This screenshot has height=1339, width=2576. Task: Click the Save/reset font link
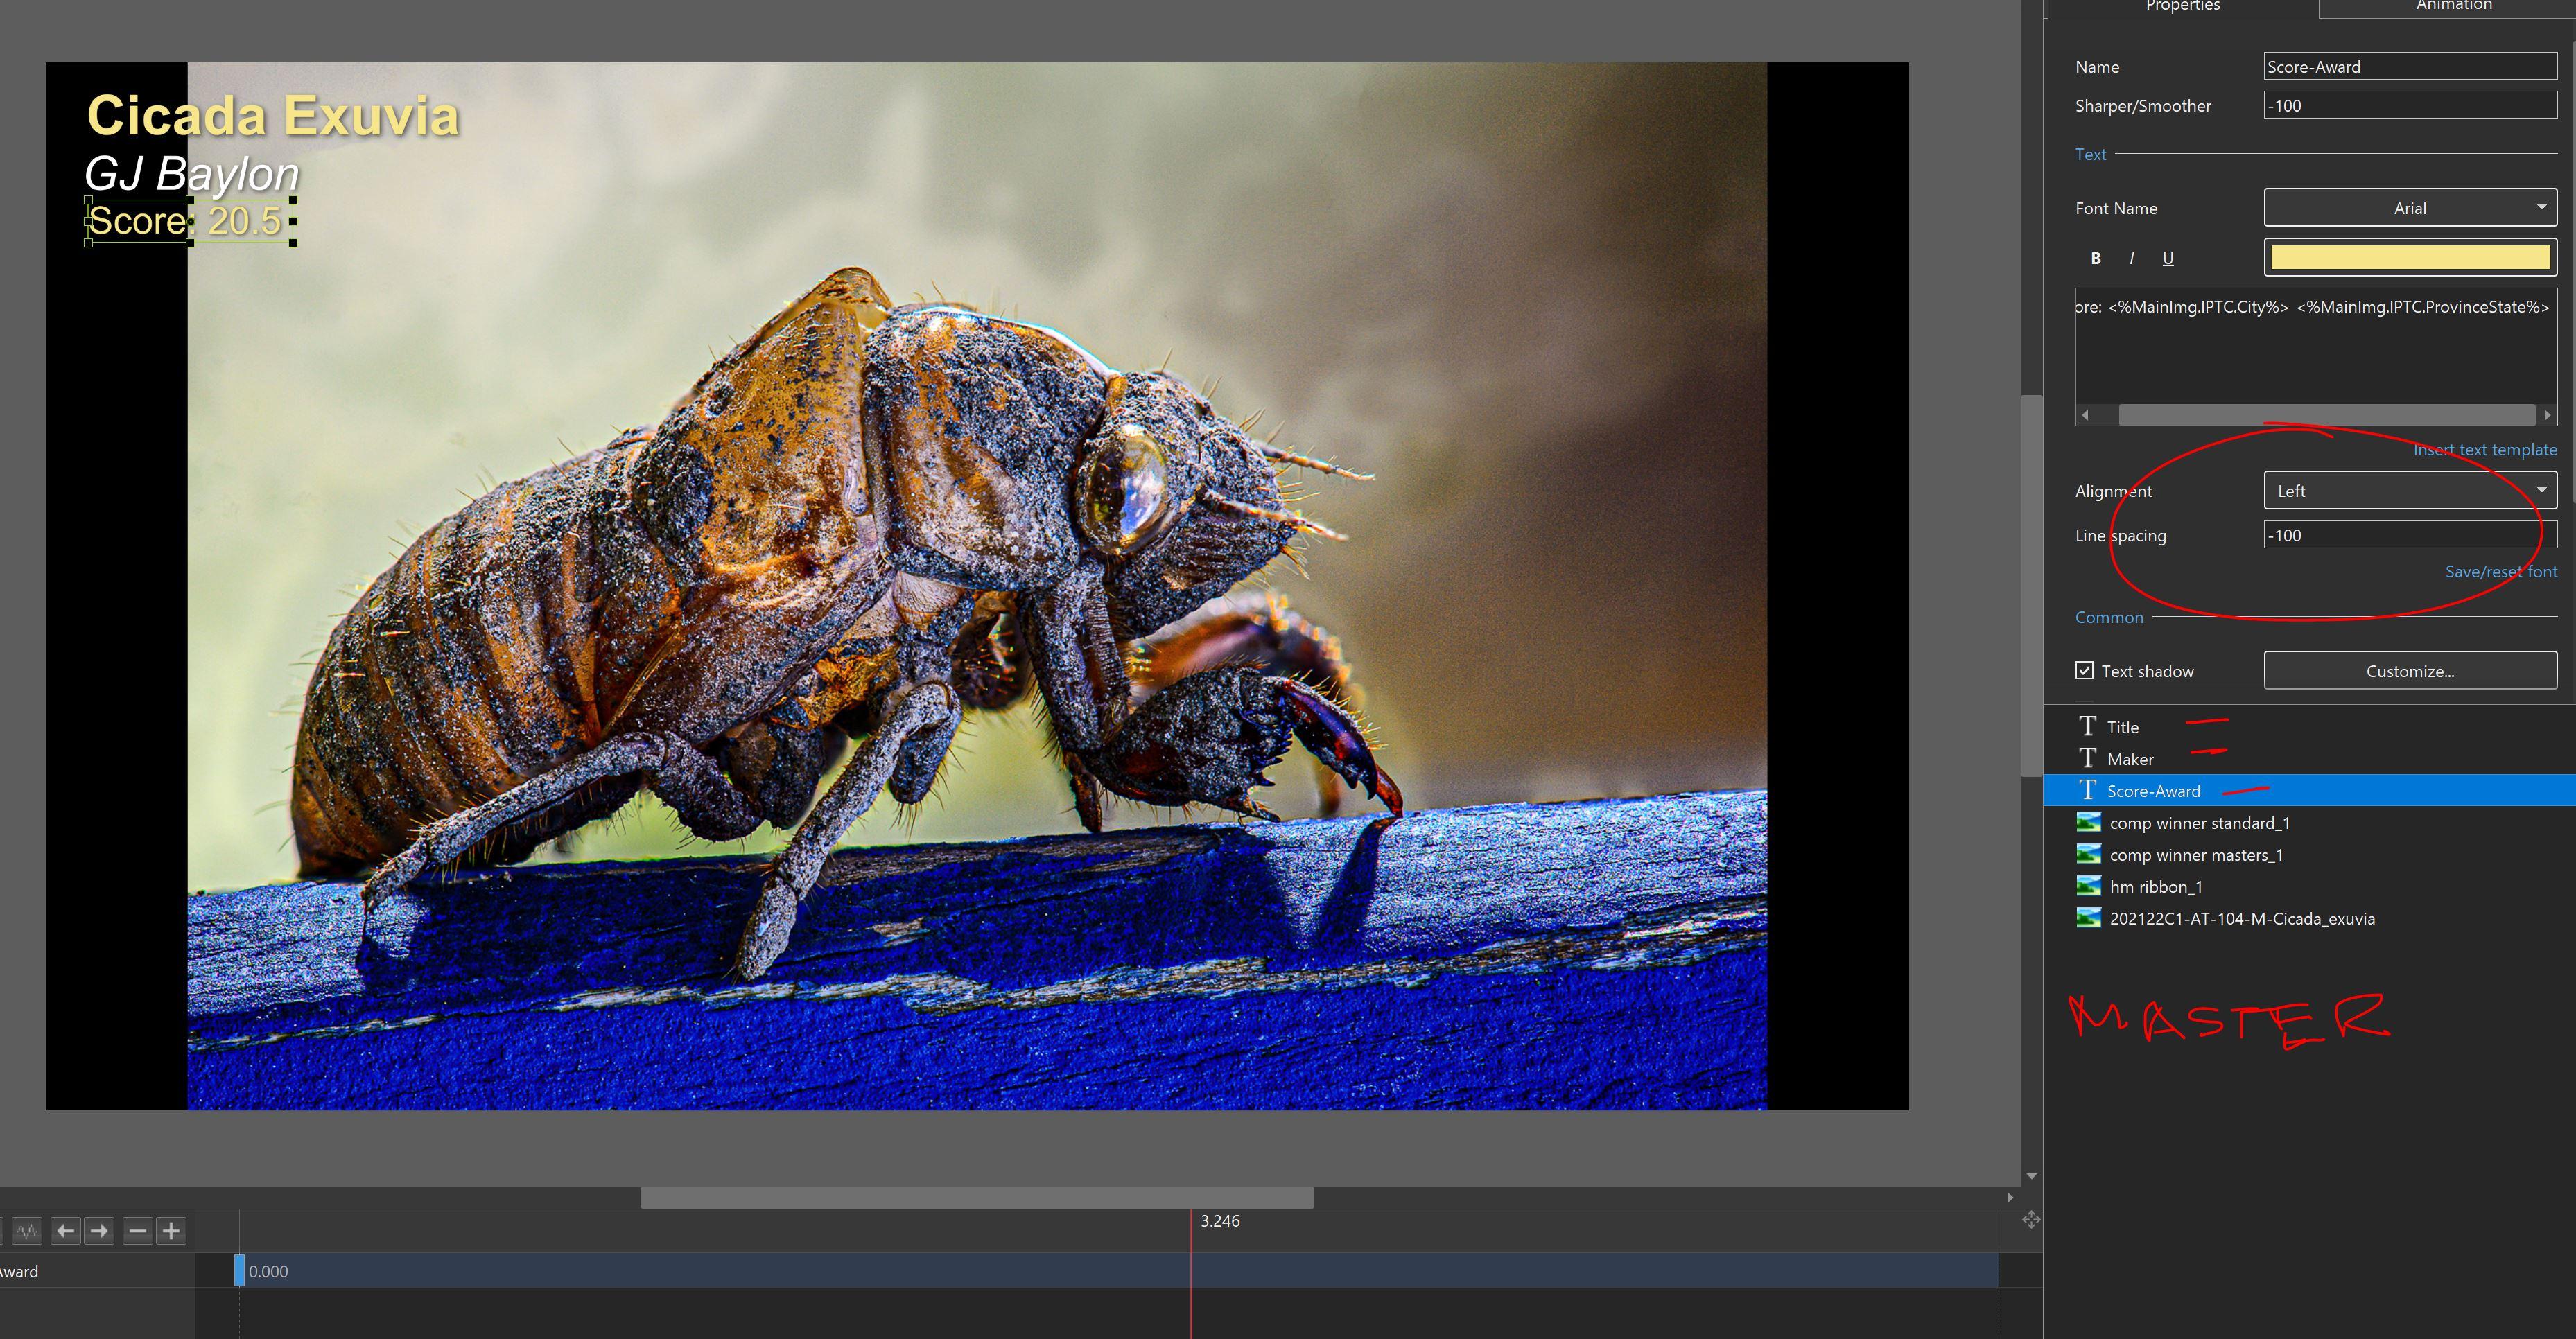click(x=2500, y=572)
